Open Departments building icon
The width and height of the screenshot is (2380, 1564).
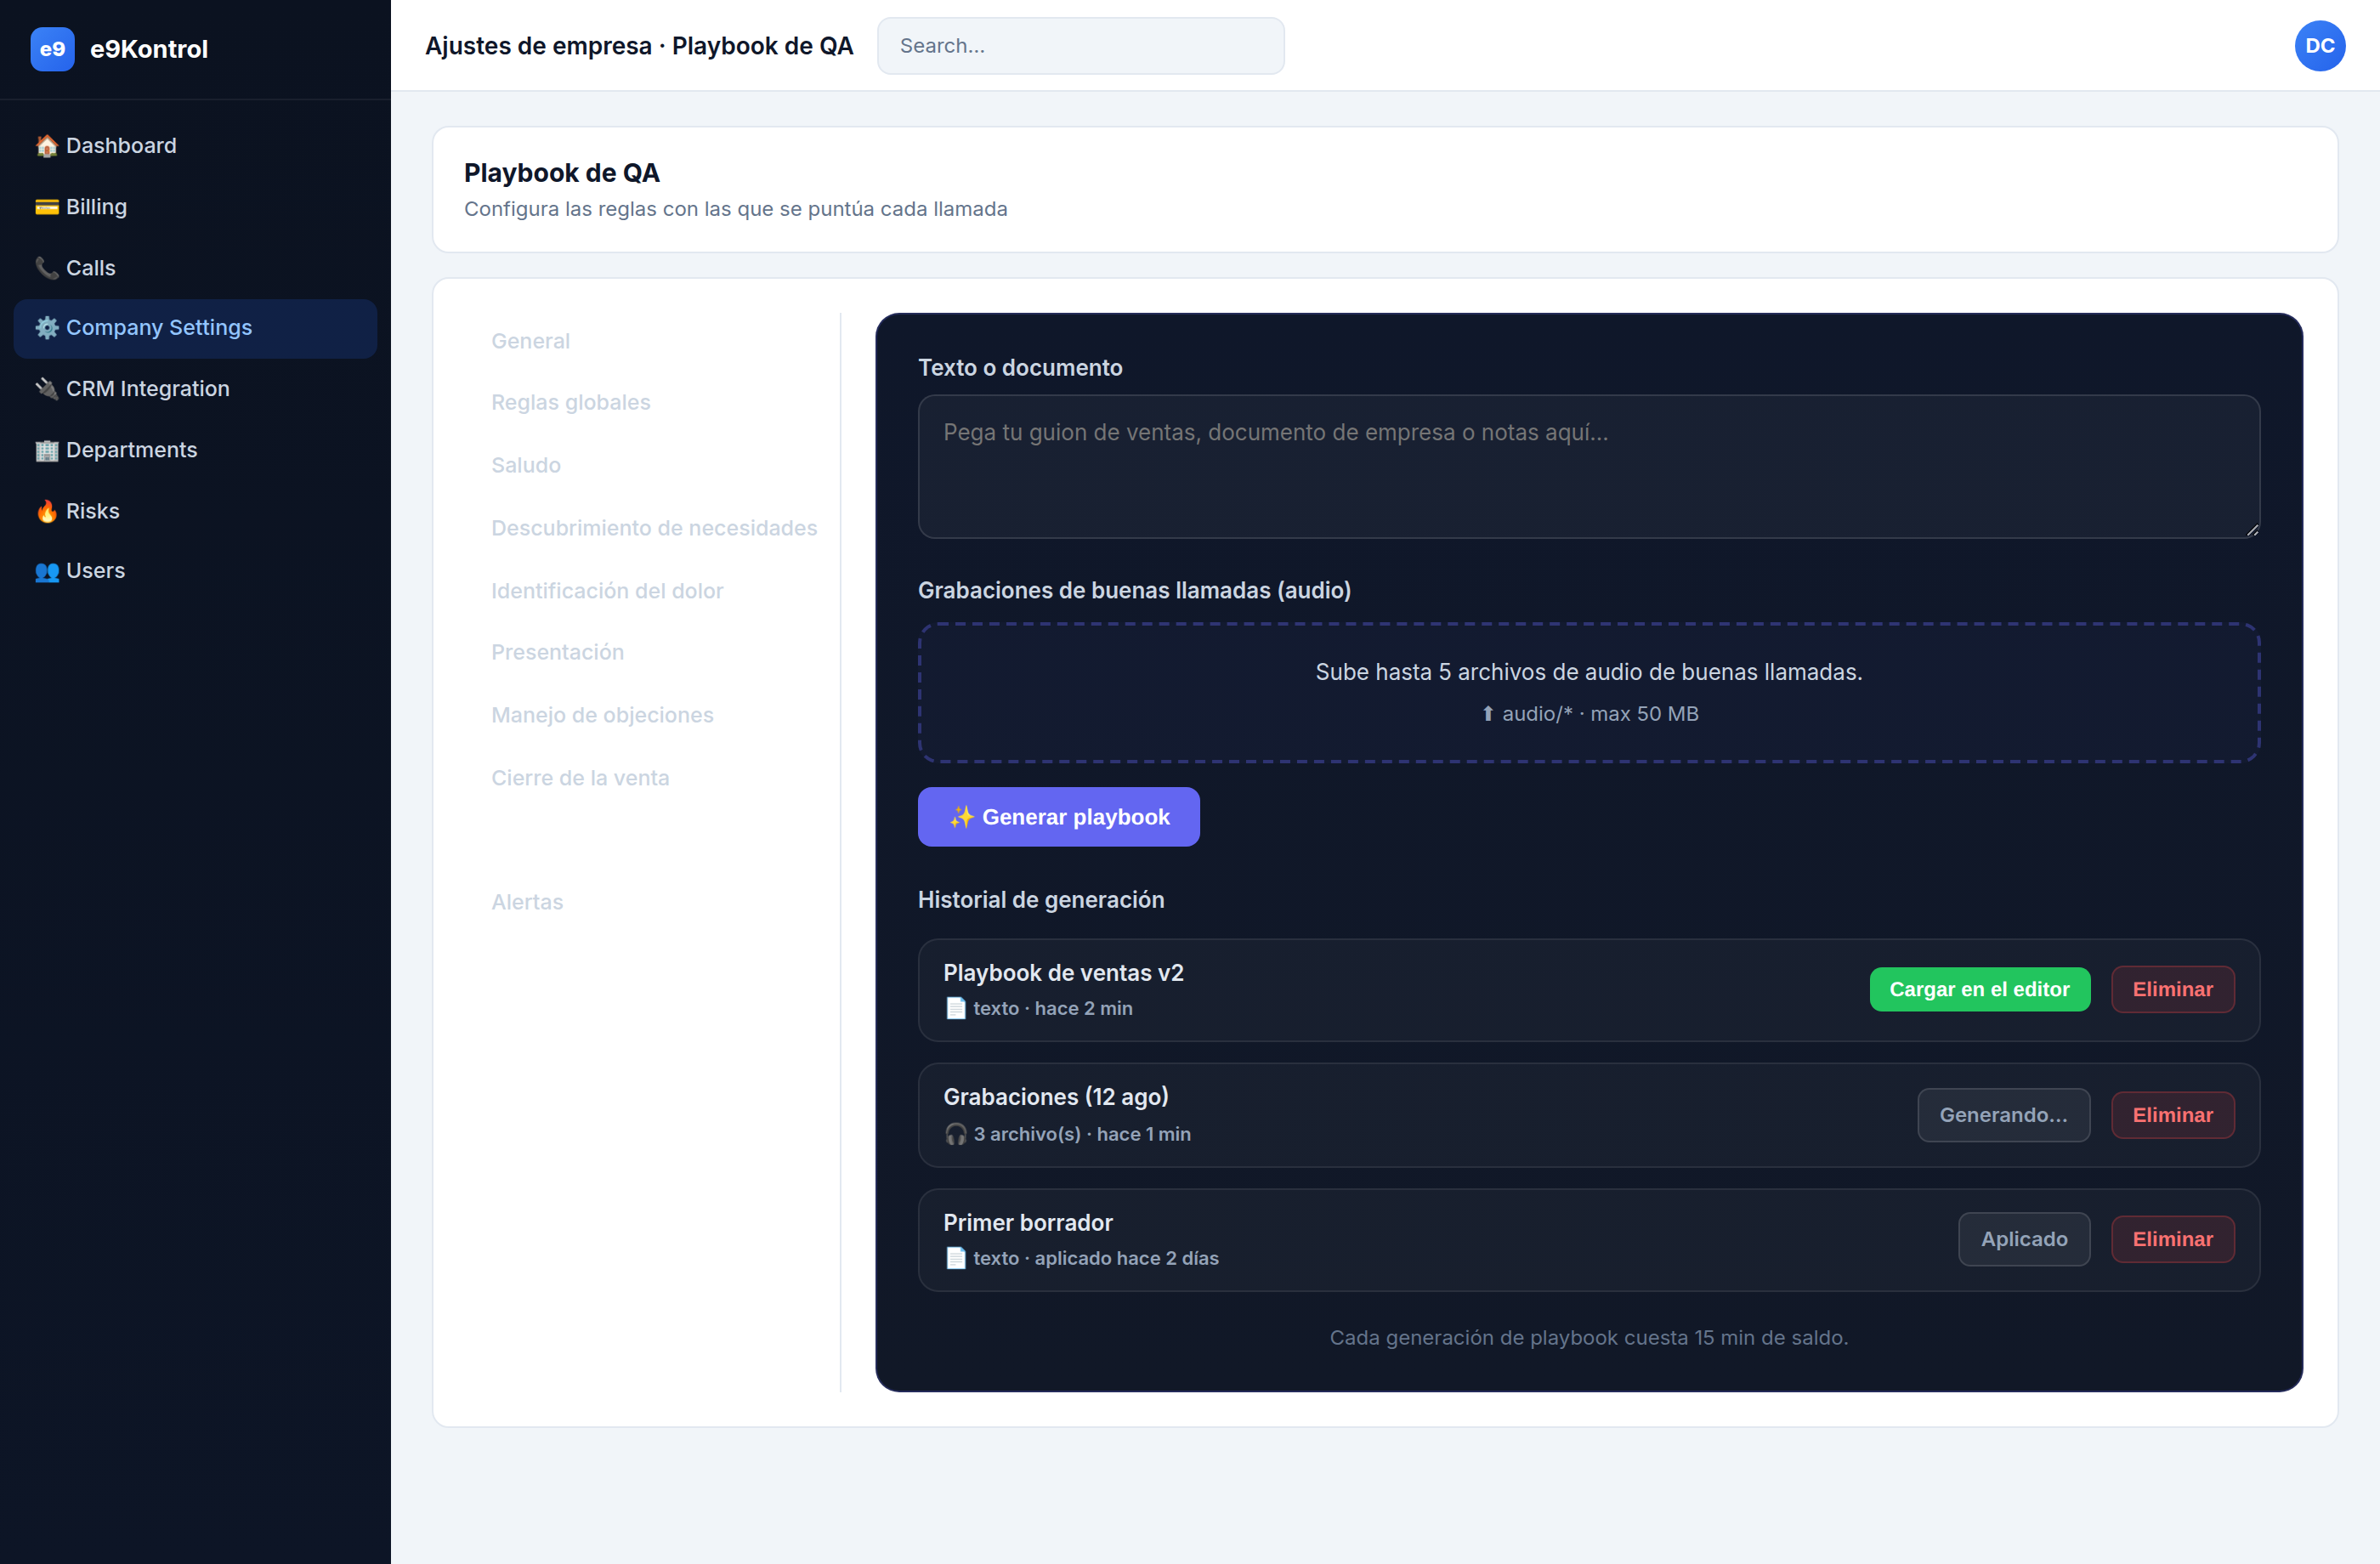click(46, 450)
